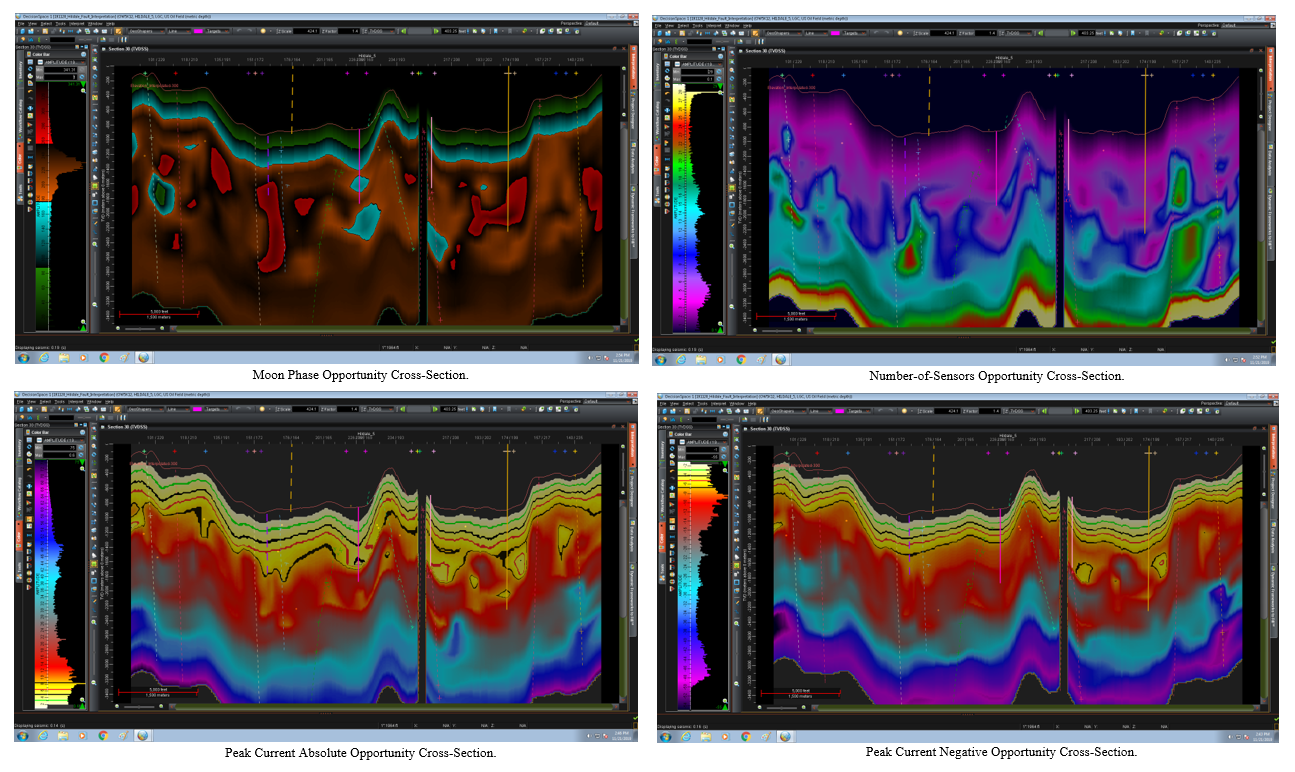The height and width of the screenshot is (772, 1295).
Task: Expand DecShapers dropdown in Number-of-Sensors window
Action: coord(784,32)
